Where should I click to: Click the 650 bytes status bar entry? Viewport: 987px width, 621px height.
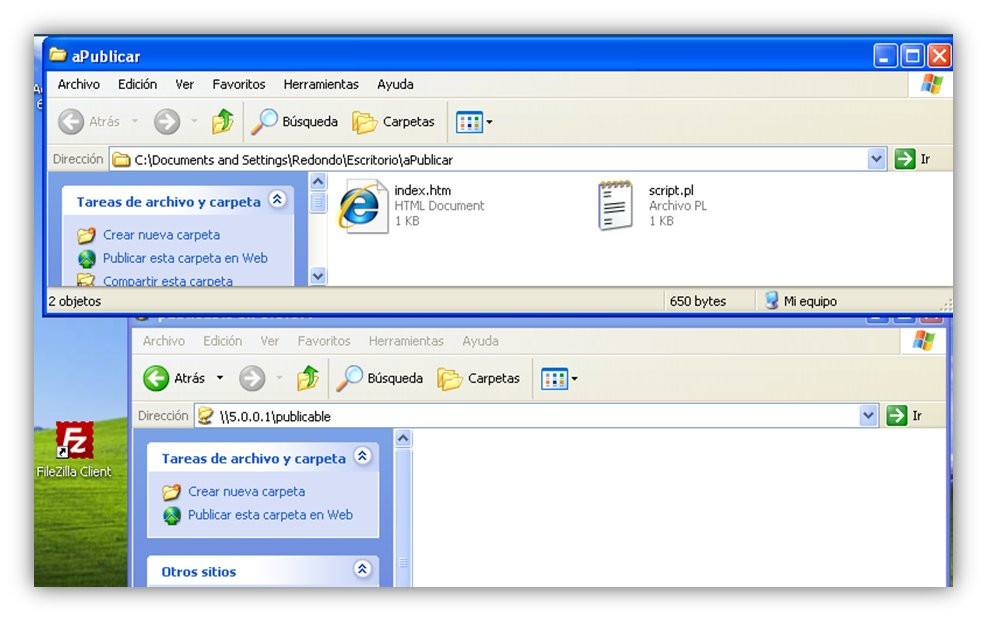coord(697,301)
